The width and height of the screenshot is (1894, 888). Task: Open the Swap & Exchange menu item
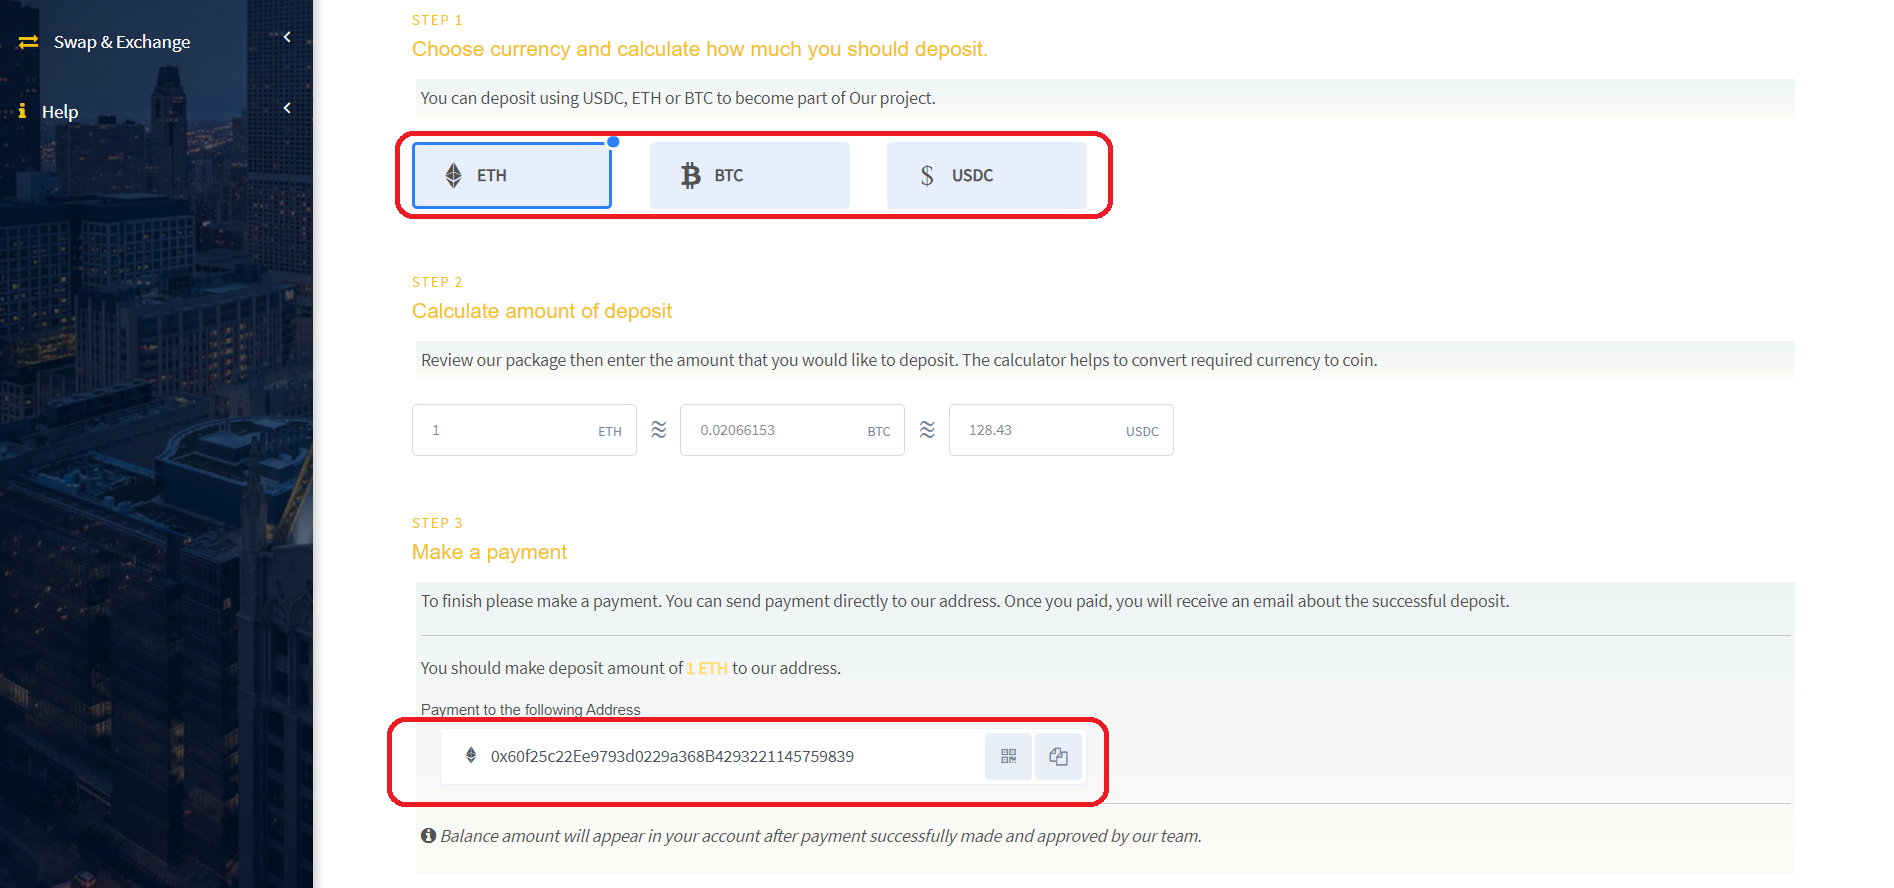[122, 42]
